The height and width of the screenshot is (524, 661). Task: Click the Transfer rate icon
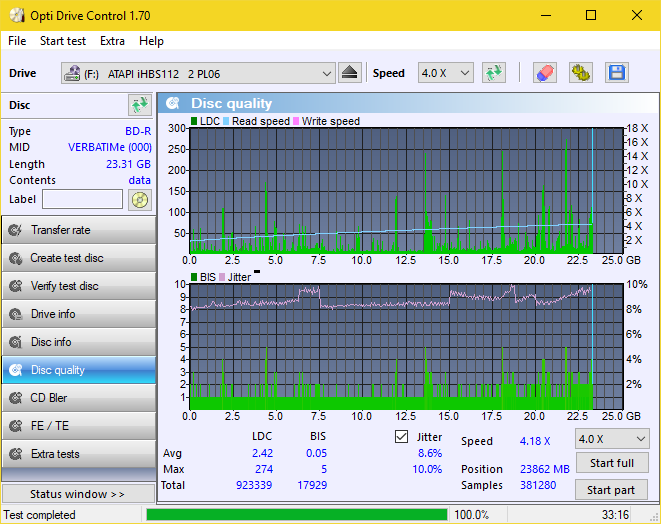point(16,230)
